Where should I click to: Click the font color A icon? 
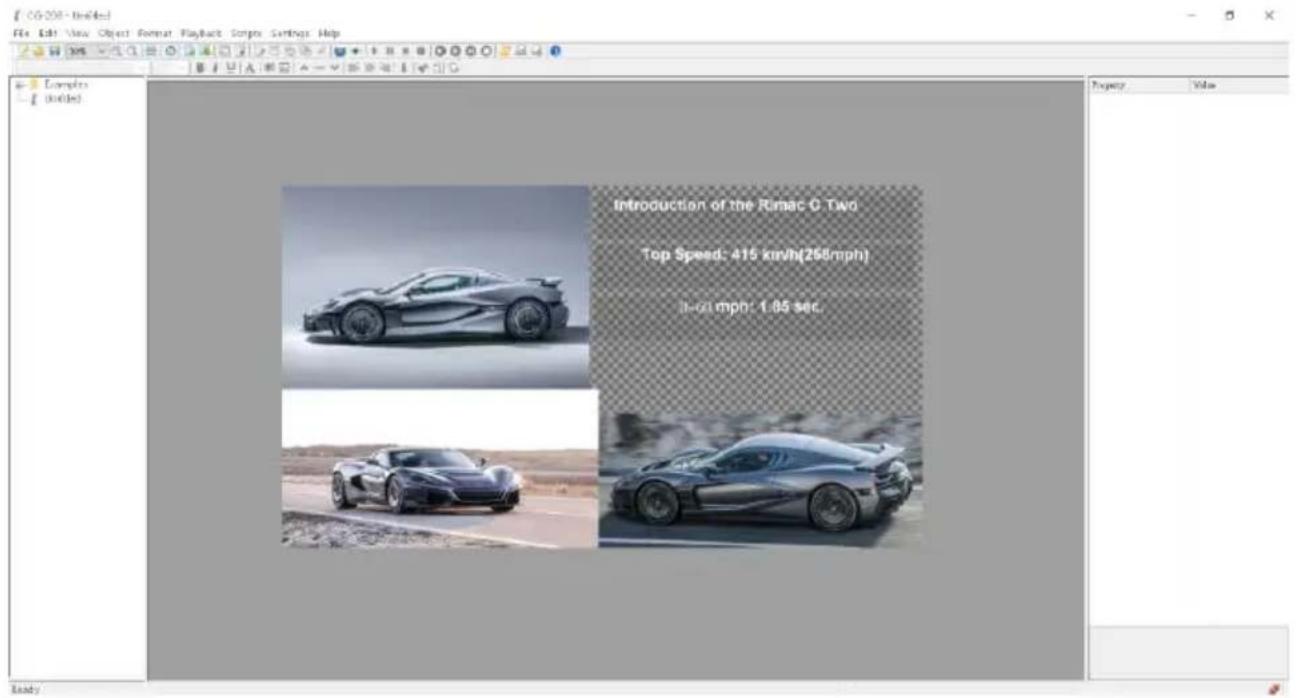[x=248, y=67]
